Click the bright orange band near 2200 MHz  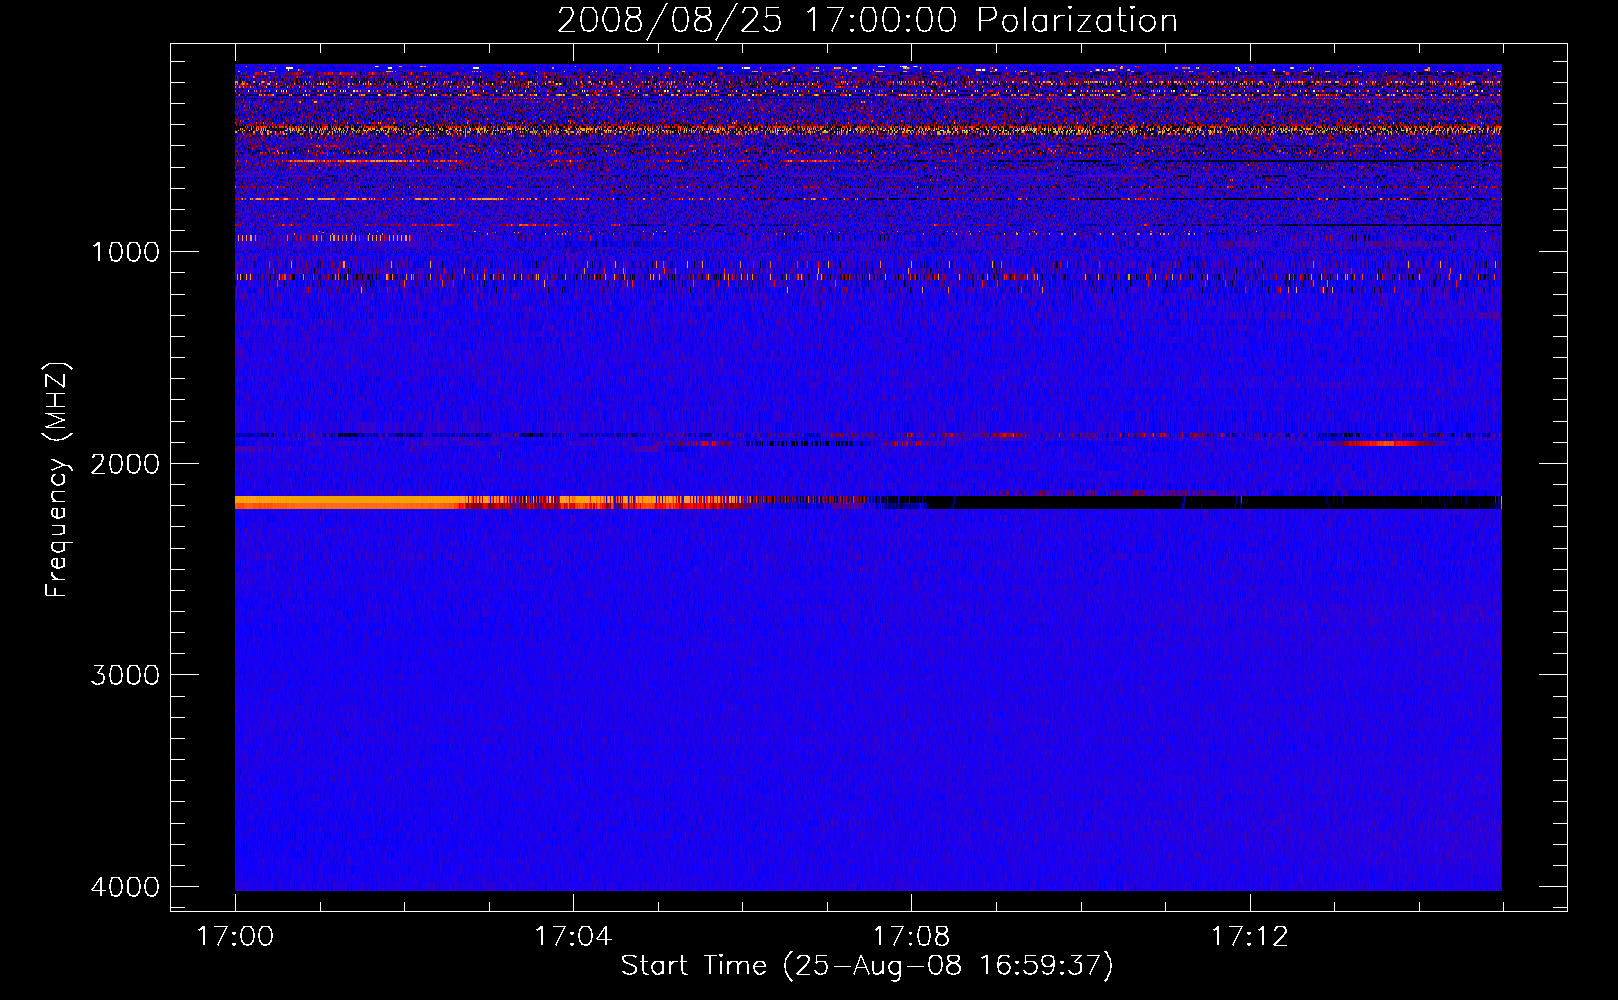coord(350,502)
